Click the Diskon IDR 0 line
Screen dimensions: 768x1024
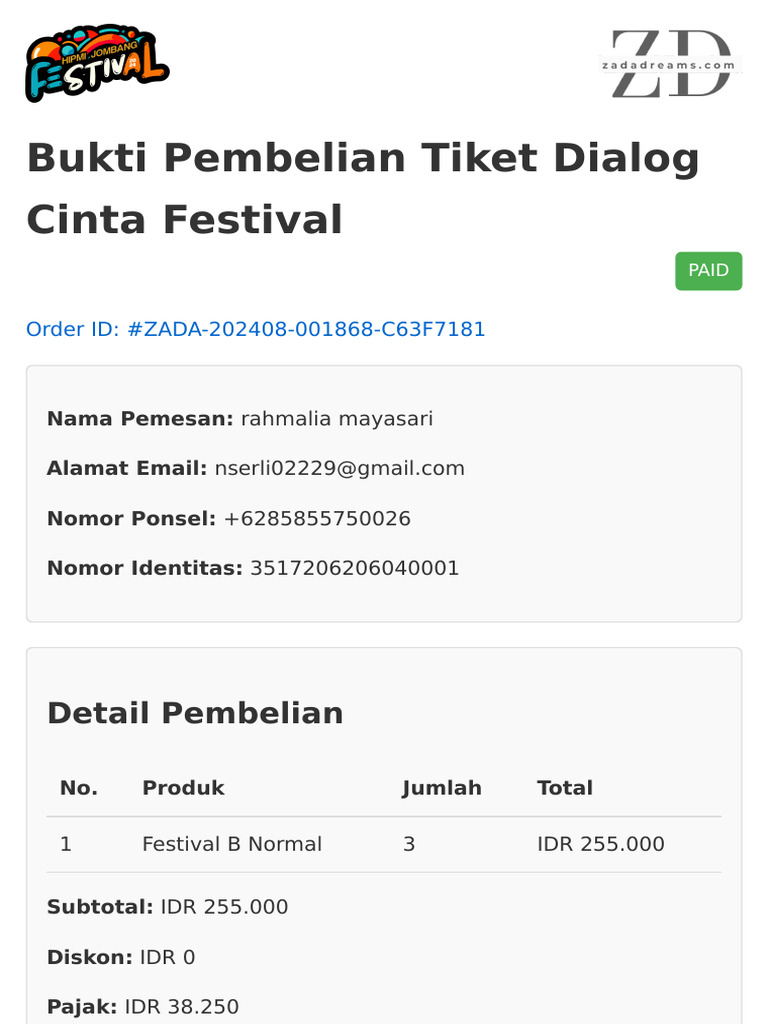tap(121, 957)
